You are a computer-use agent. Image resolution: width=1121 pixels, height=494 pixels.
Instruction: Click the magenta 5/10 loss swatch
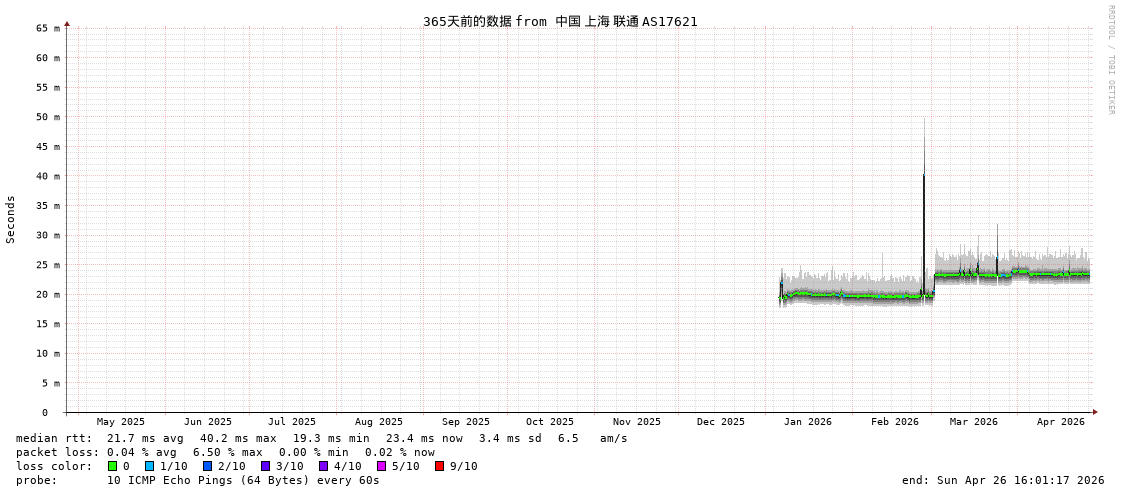coord(381,466)
